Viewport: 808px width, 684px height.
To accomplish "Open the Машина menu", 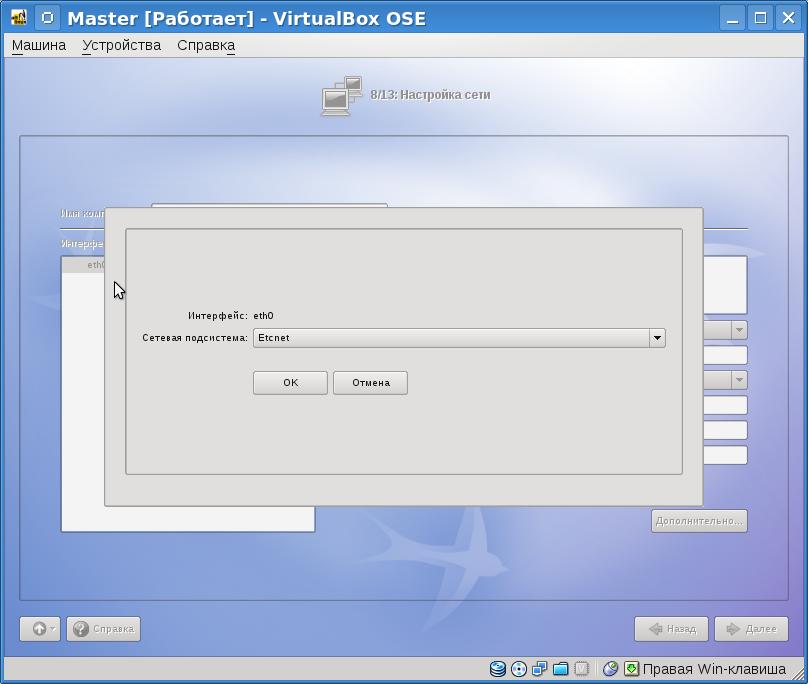I will coord(39,45).
